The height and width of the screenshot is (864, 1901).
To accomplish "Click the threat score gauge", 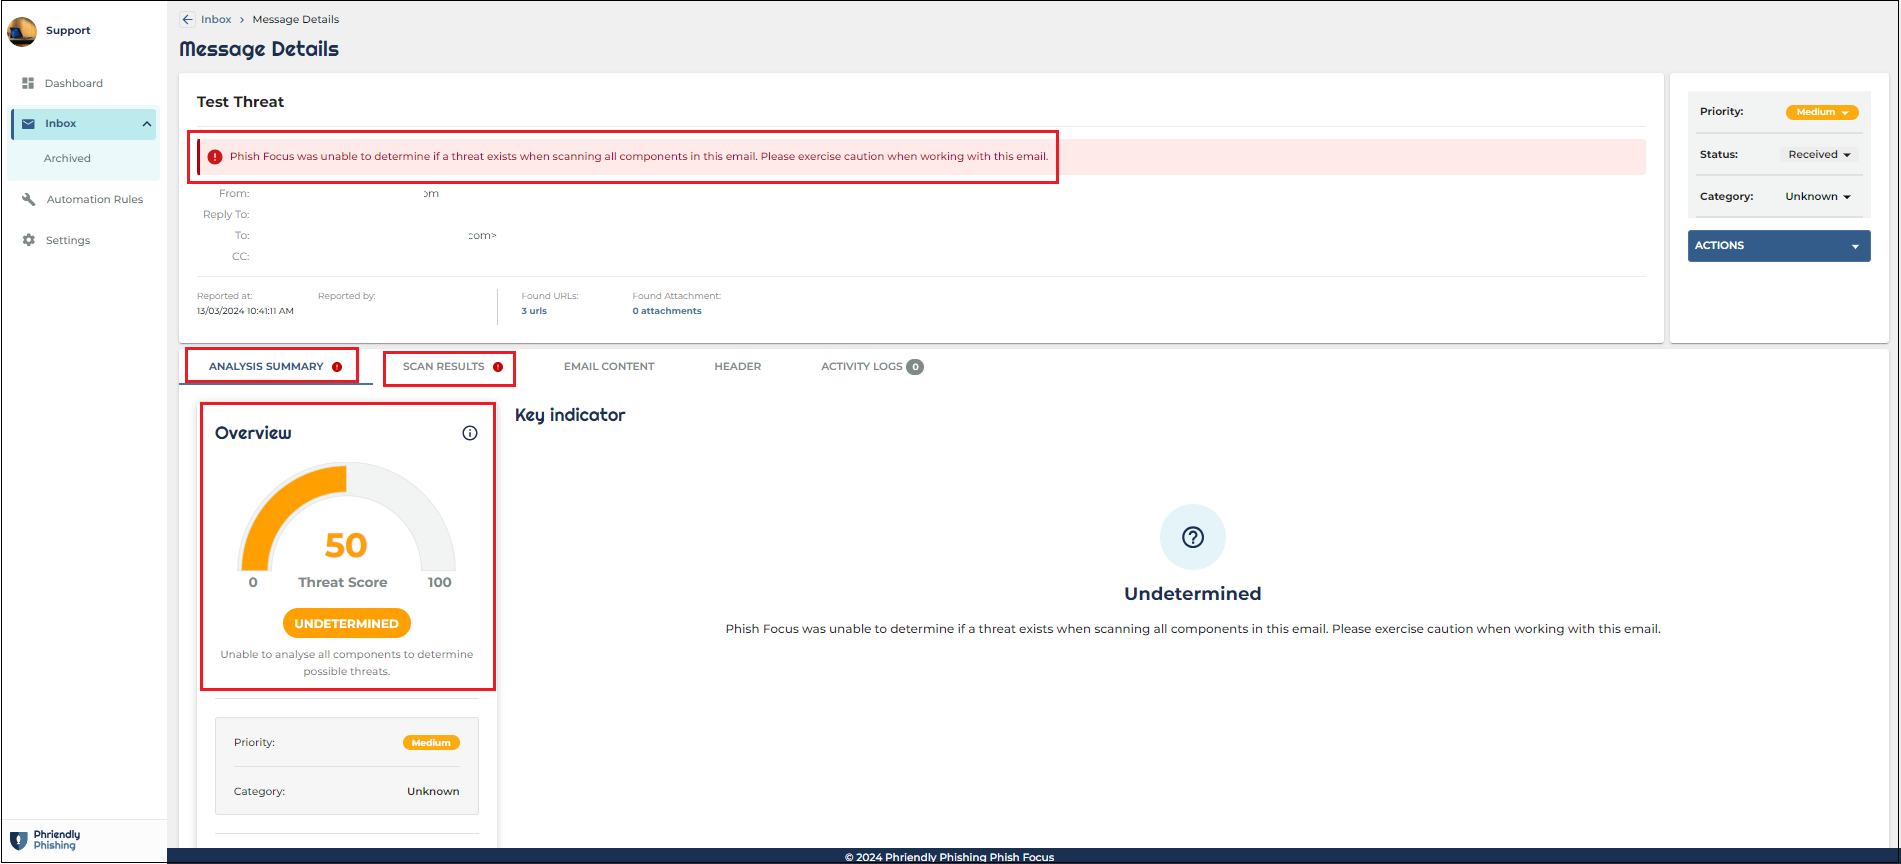I will 347,516.
